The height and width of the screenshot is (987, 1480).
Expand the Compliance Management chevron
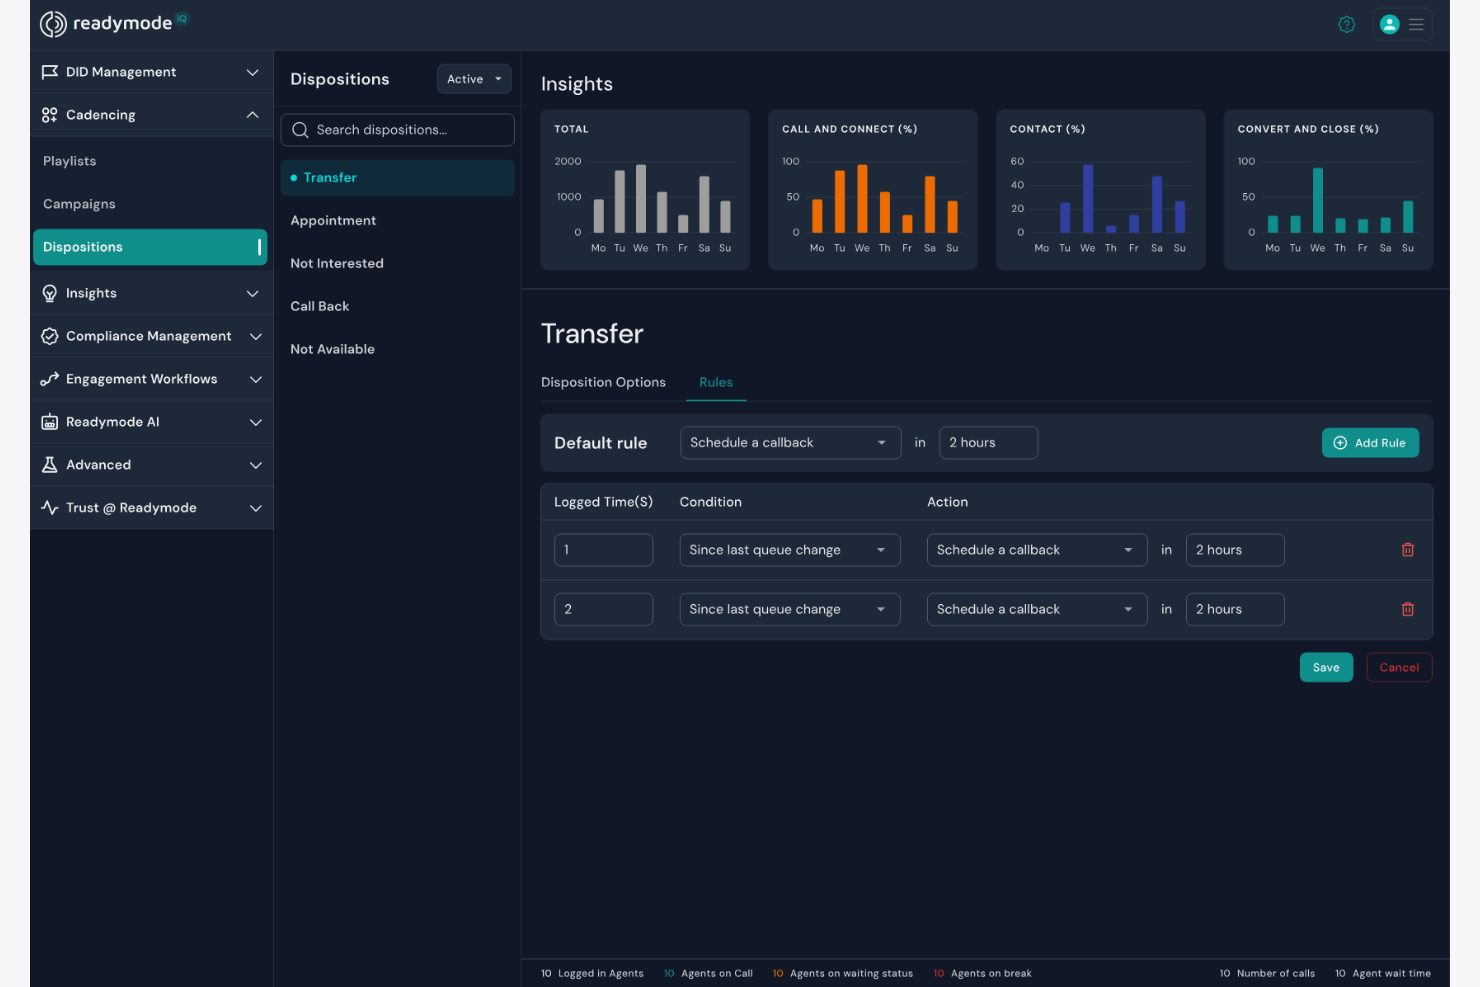256,336
